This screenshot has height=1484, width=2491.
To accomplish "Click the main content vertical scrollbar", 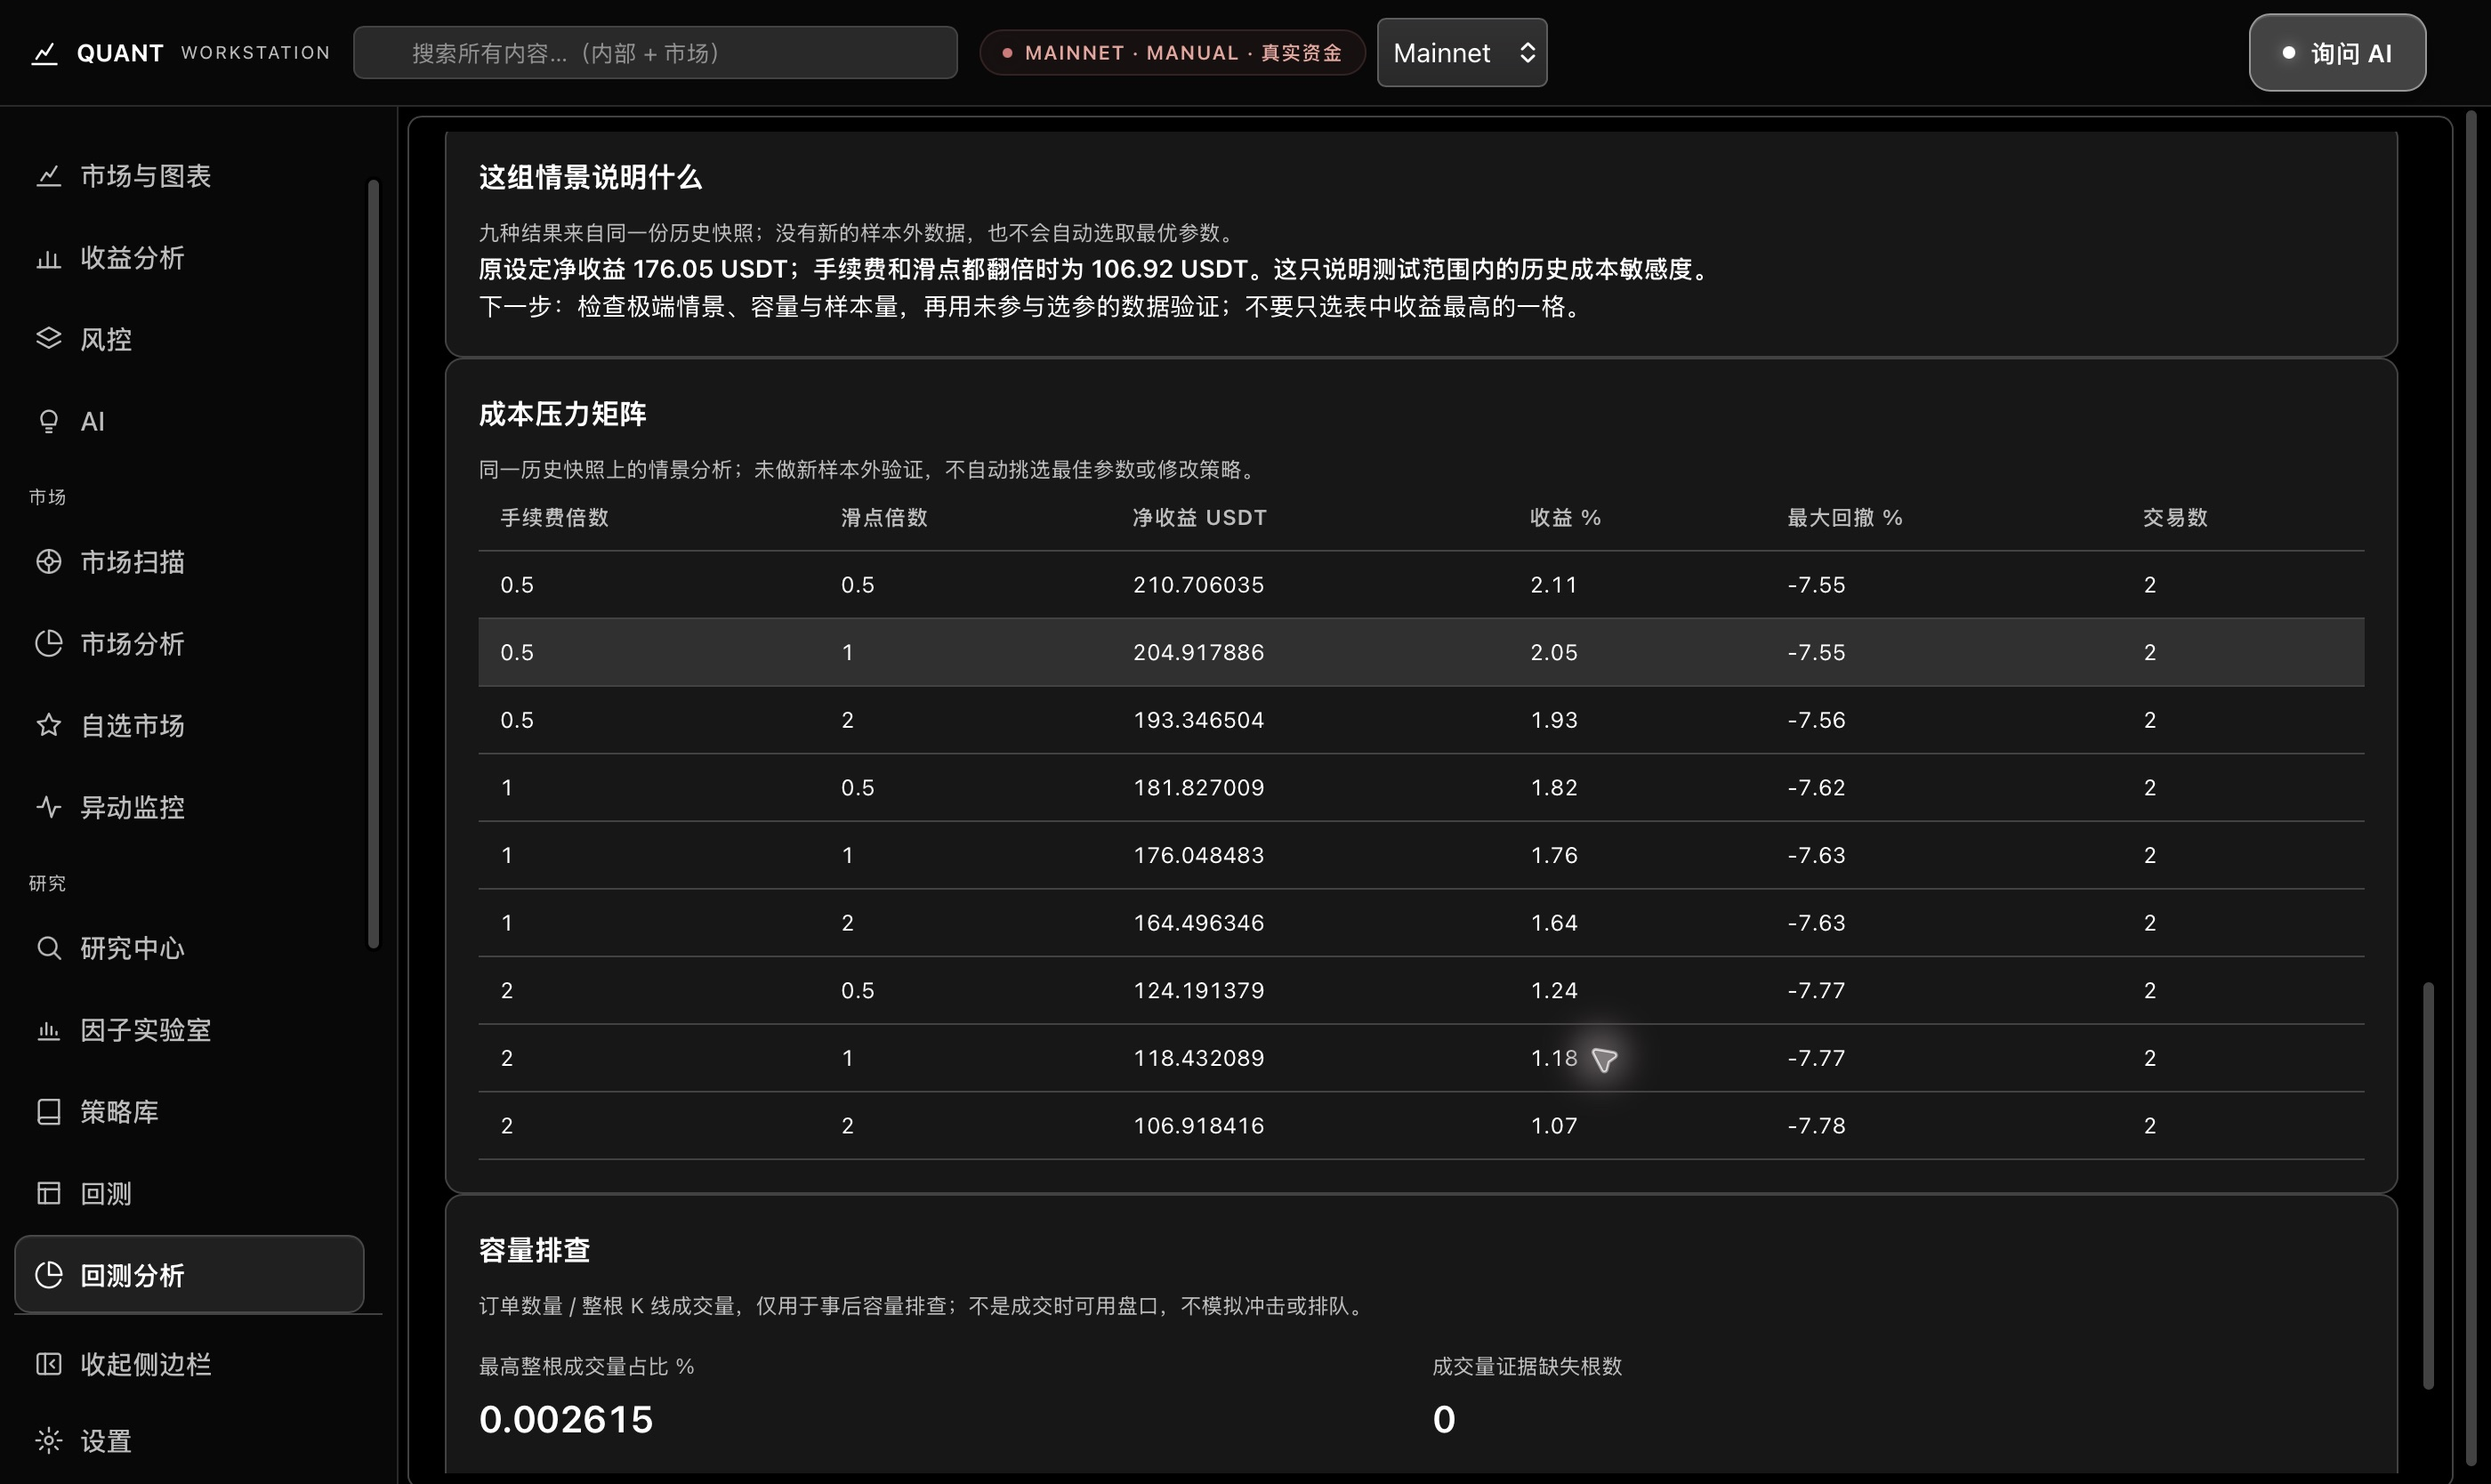I will [x=2427, y=1185].
